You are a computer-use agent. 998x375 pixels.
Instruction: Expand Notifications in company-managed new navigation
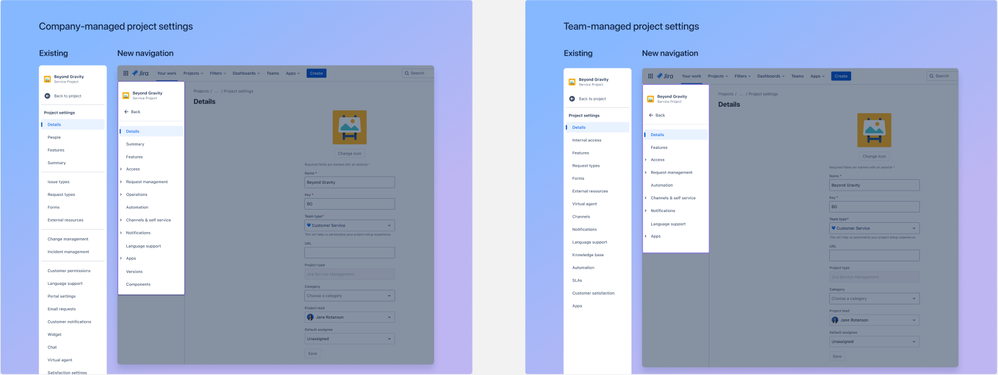click(x=121, y=233)
